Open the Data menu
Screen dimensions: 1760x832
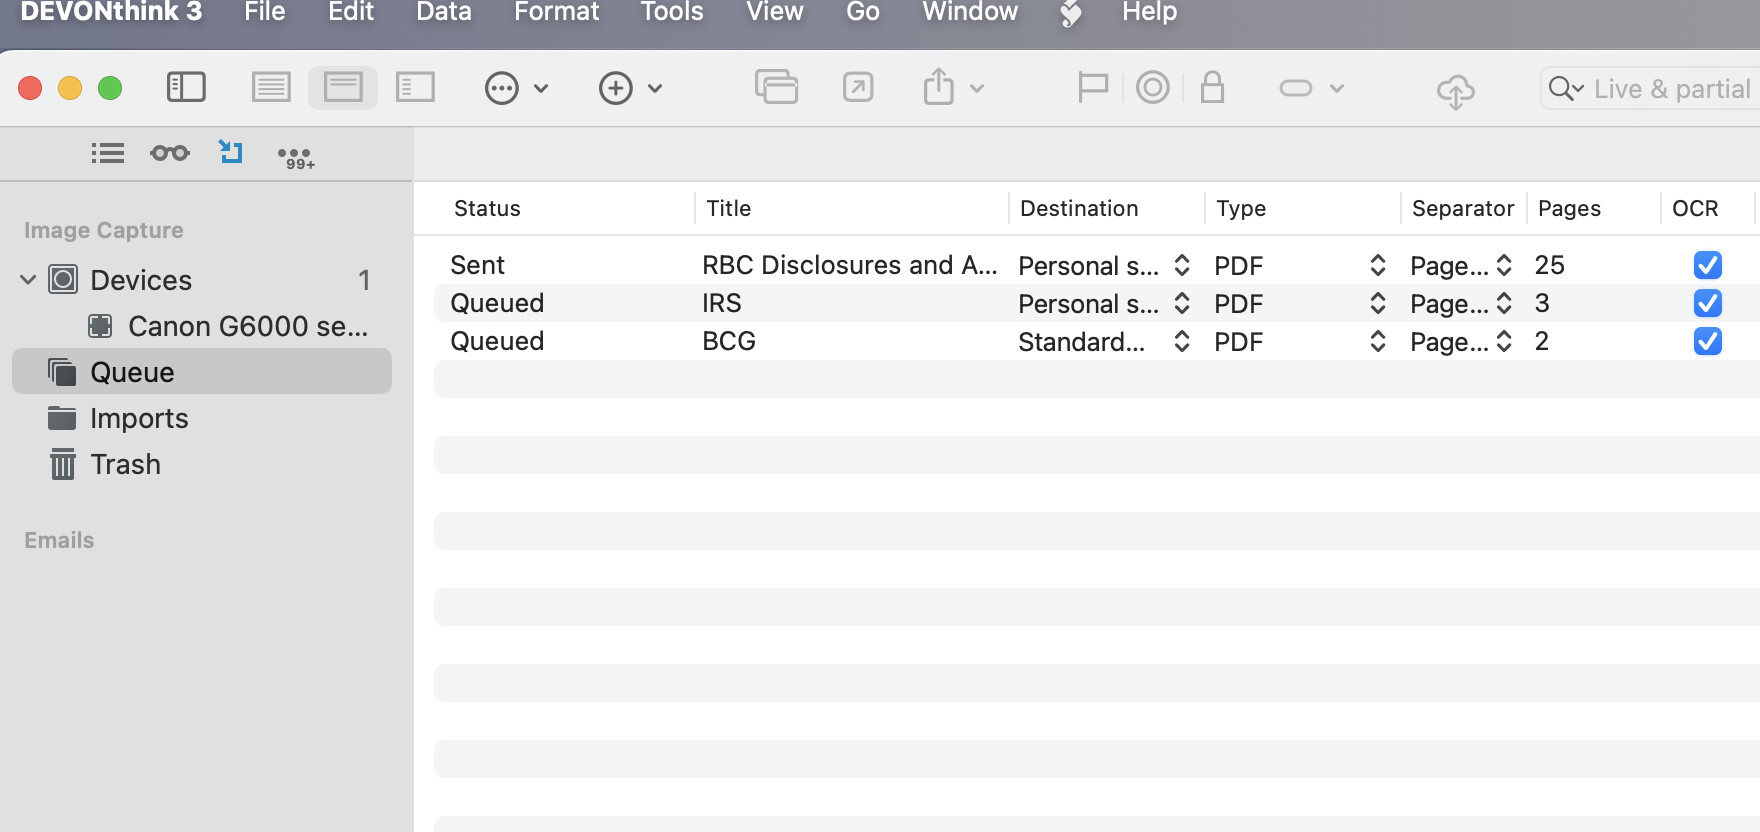click(x=443, y=12)
